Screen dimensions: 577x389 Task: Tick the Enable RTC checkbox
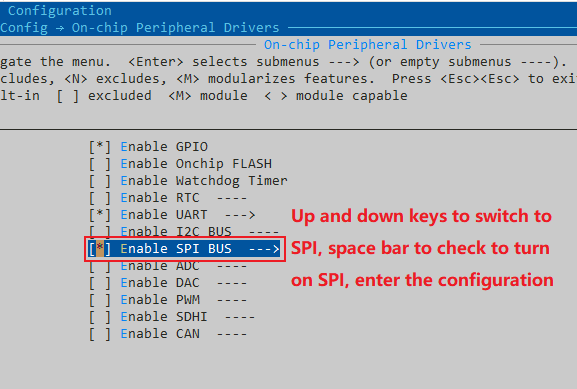[99, 198]
